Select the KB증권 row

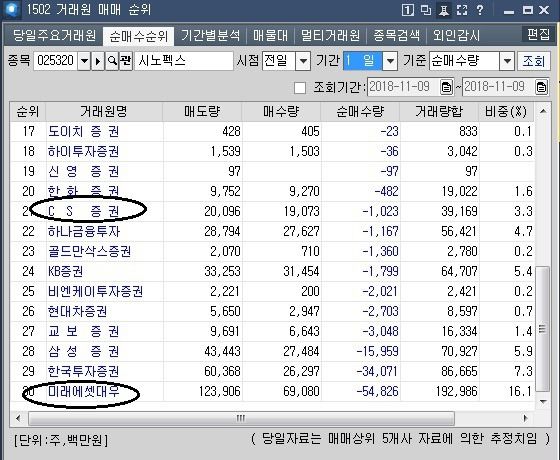[x=272, y=271]
